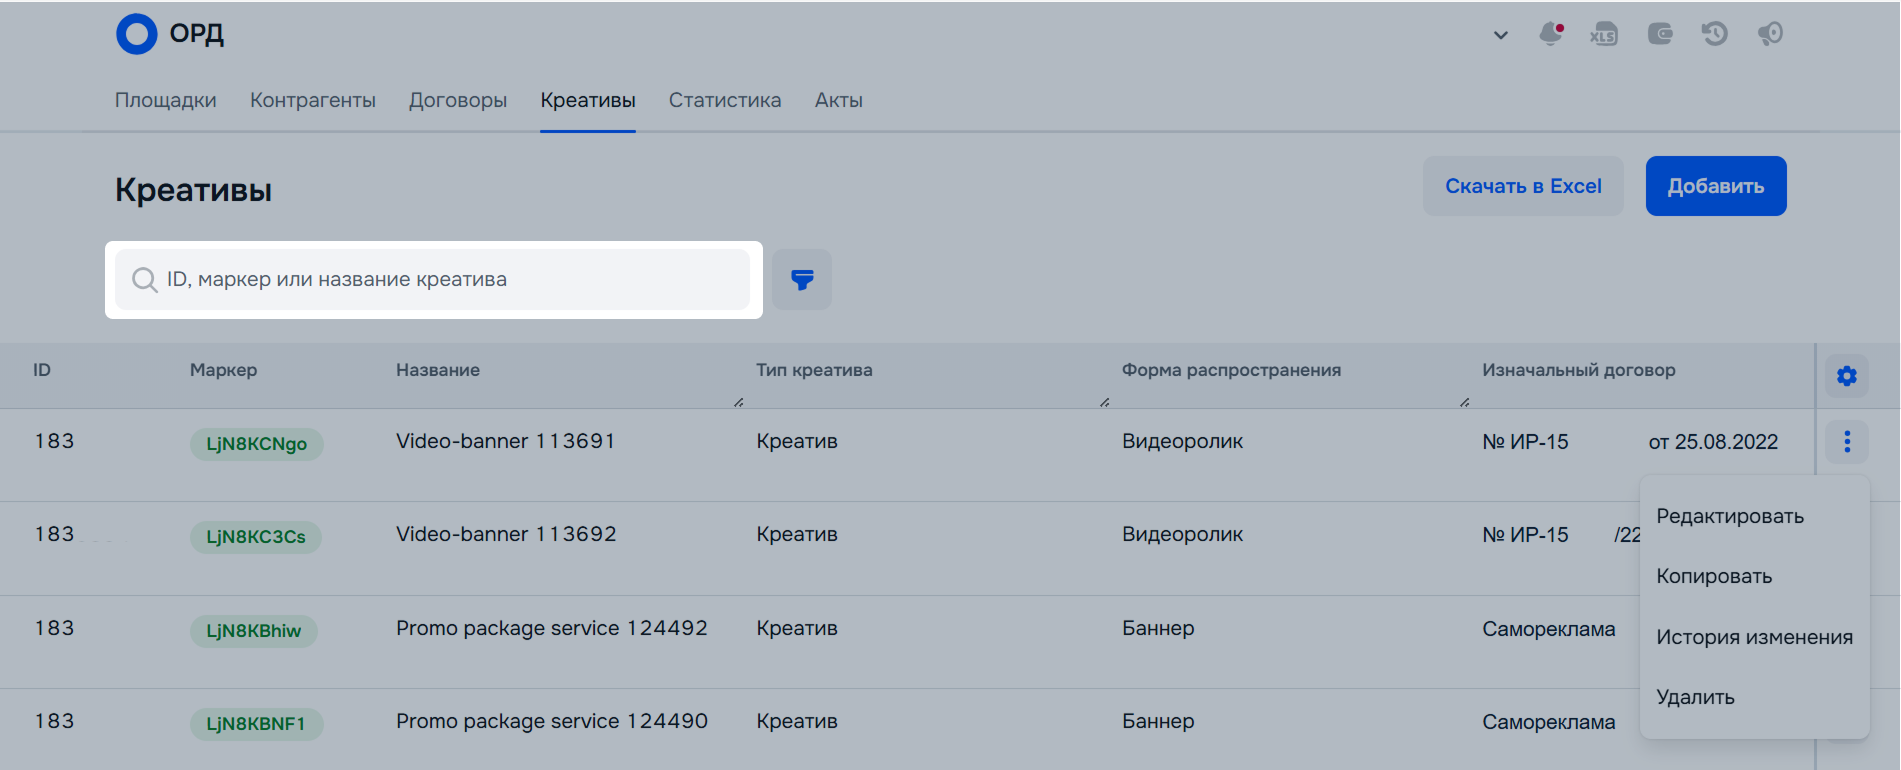Open the filter icon beside search
Image resolution: width=1901 pixels, height=770 pixels.
(x=802, y=280)
